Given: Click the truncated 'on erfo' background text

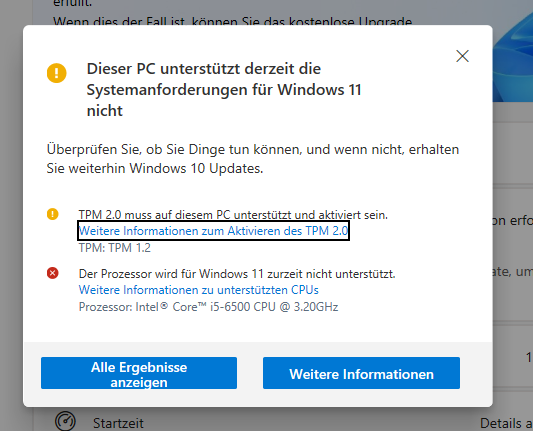Looking at the screenshot, I should click(x=512, y=221).
